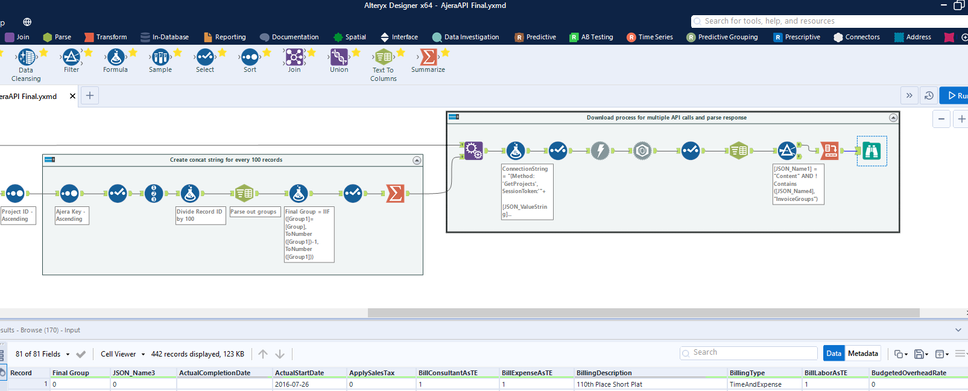Screen dimensions: 968x391
Task: Select the green Browse binoculars node
Action: pyautogui.click(x=872, y=151)
